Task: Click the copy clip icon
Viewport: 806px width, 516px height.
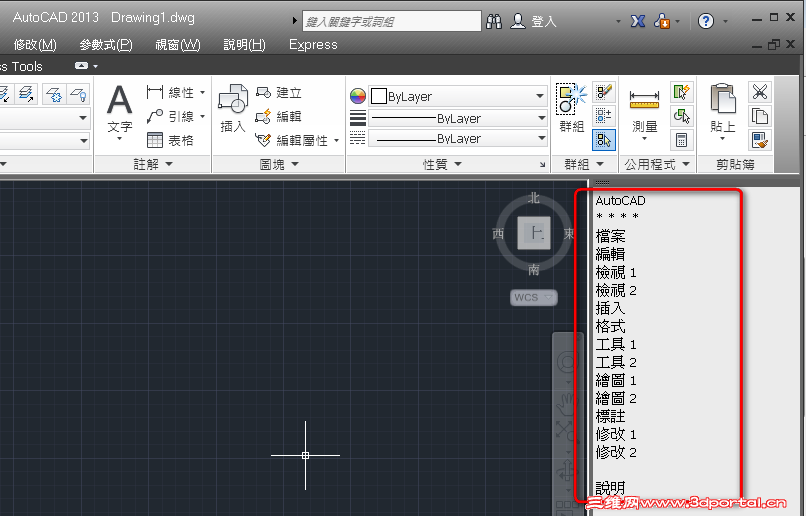Action: coord(760,116)
